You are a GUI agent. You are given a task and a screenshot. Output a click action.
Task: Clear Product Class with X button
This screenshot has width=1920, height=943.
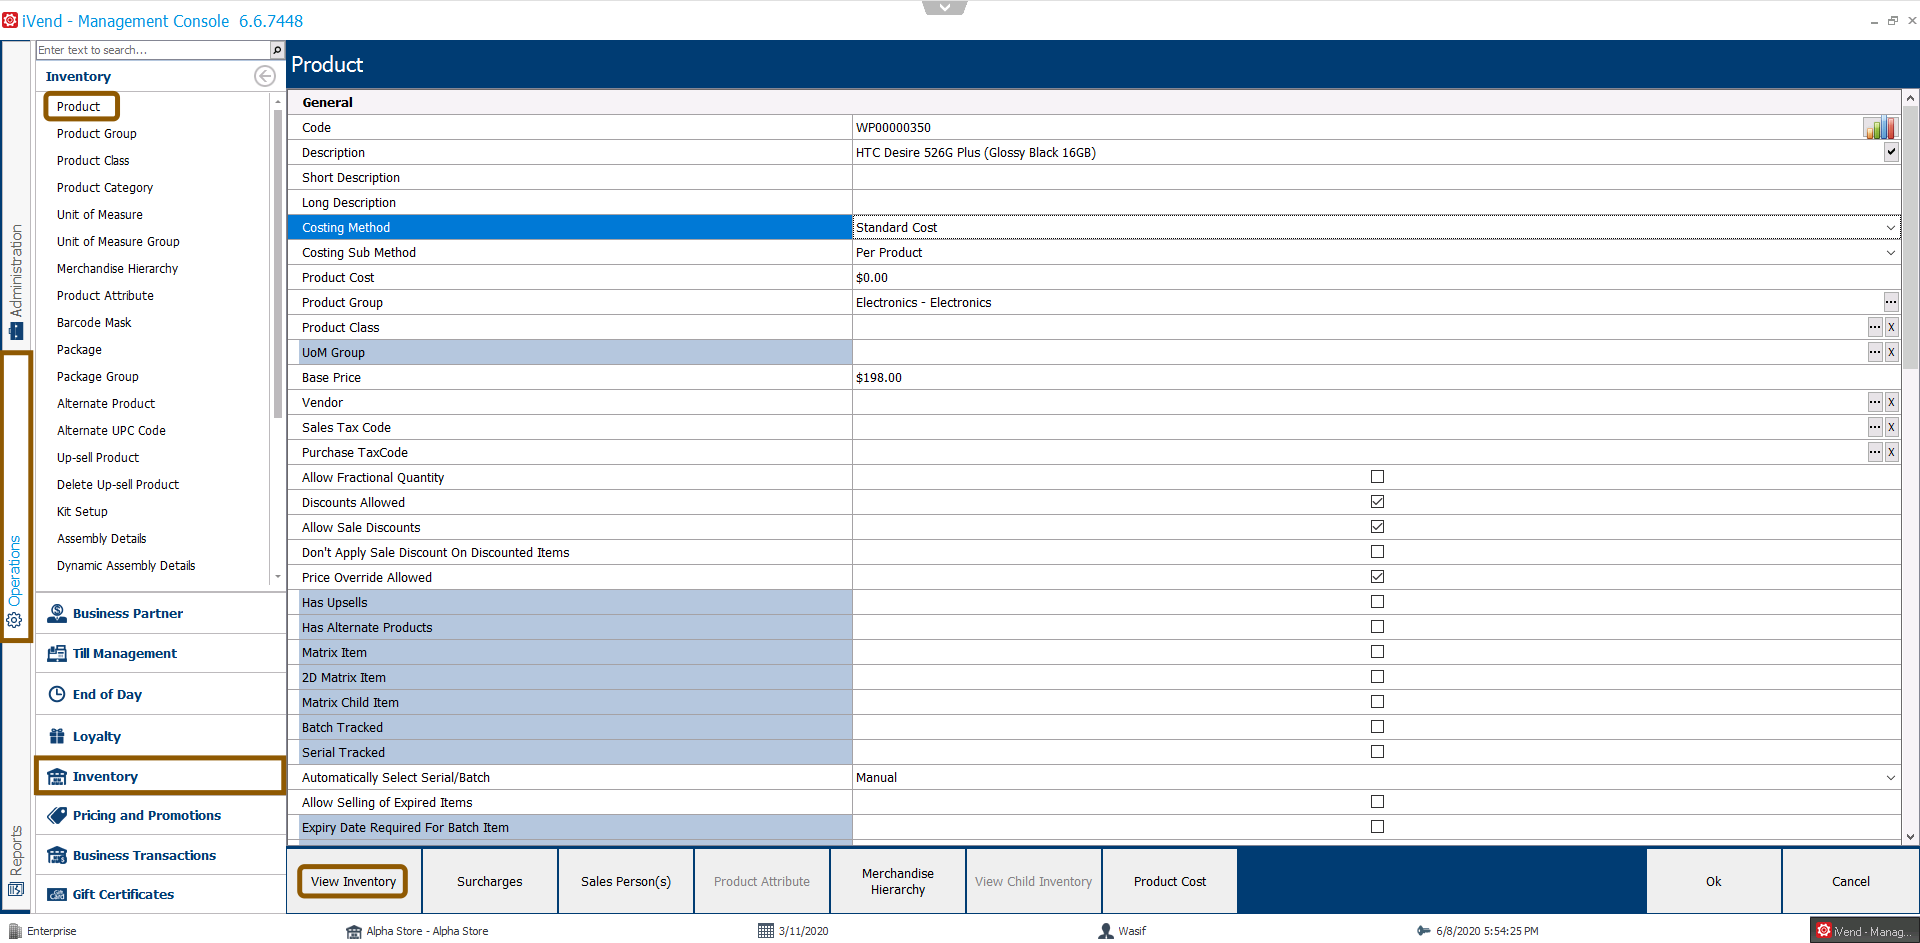click(x=1891, y=327)
